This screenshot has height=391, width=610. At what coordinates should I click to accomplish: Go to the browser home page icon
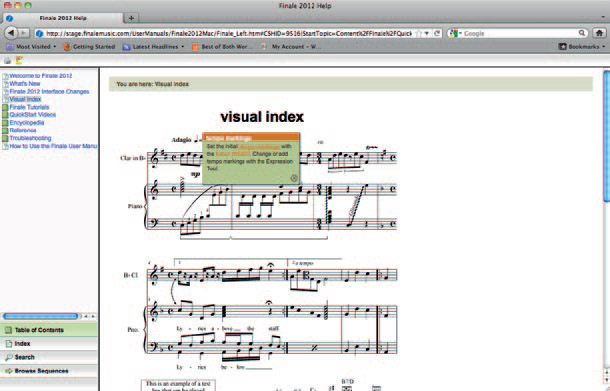tap(599, 33)
